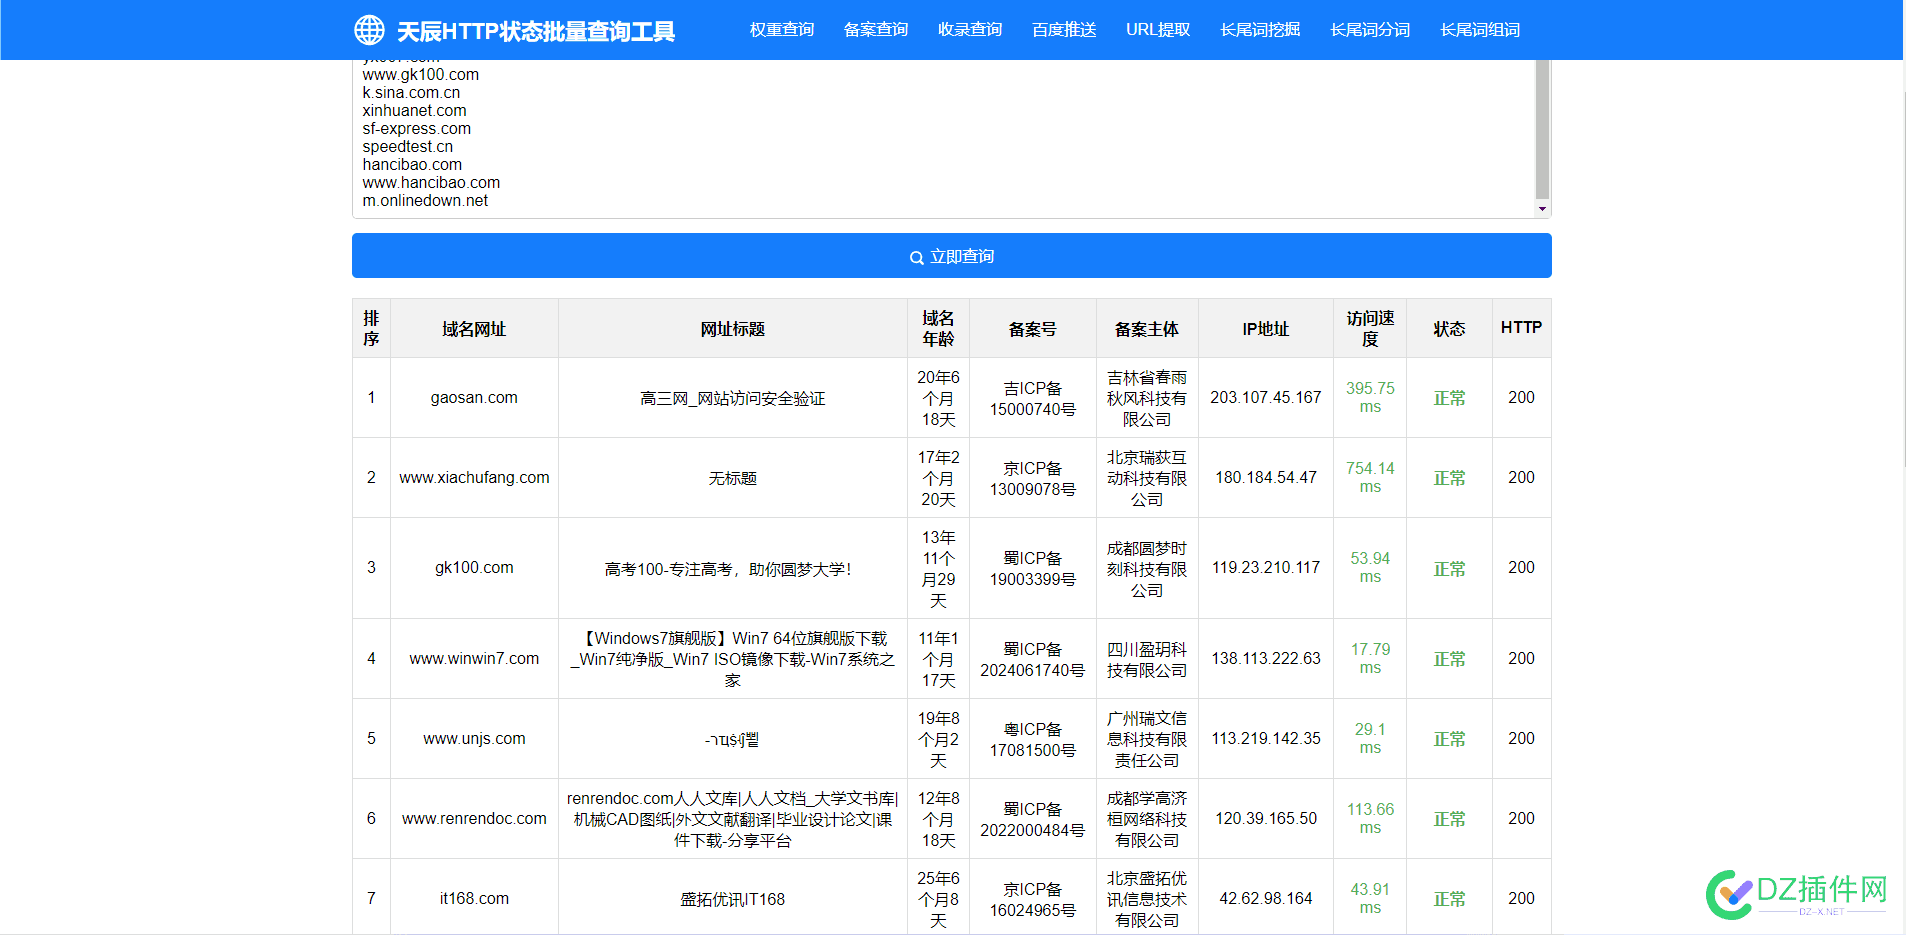Select URL提取 in the top navigation

coord(1158,30)
